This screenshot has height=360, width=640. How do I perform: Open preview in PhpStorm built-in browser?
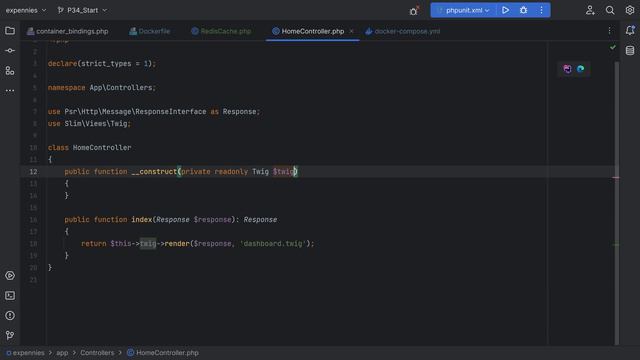(x=567, y=69)
